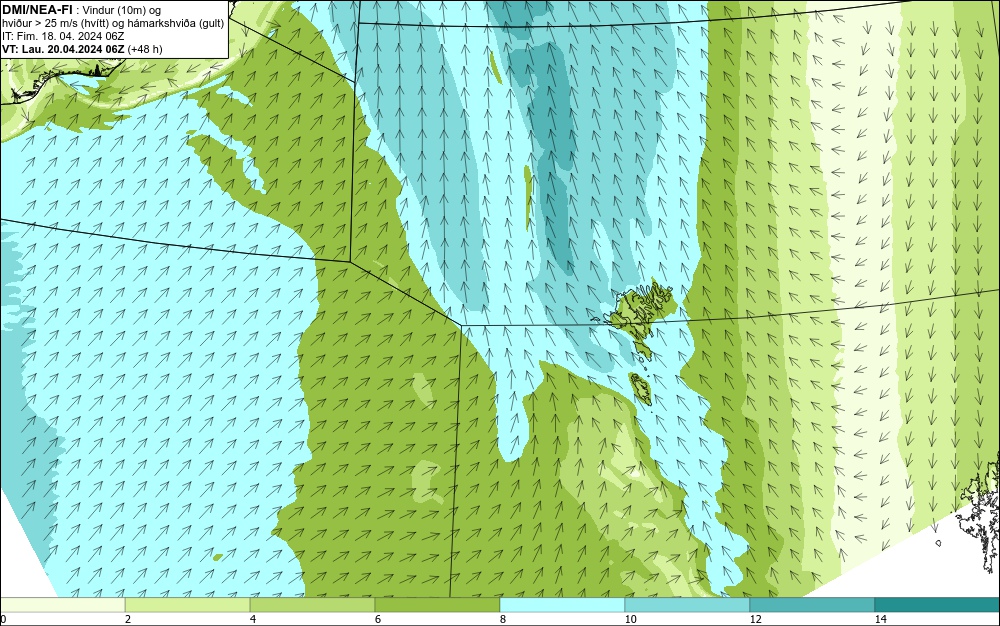Click legend scale label "4"
1000x626 pixels.
(x=253, y=619)
